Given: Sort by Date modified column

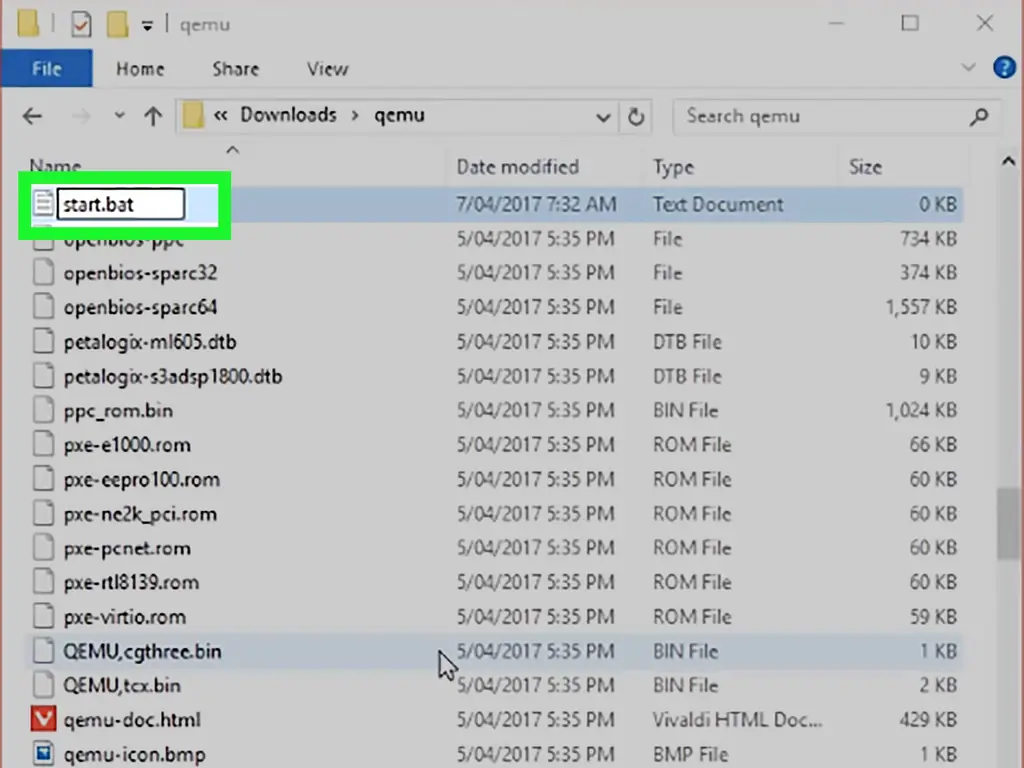Looking at the screenshot, I should click(517, 167).
